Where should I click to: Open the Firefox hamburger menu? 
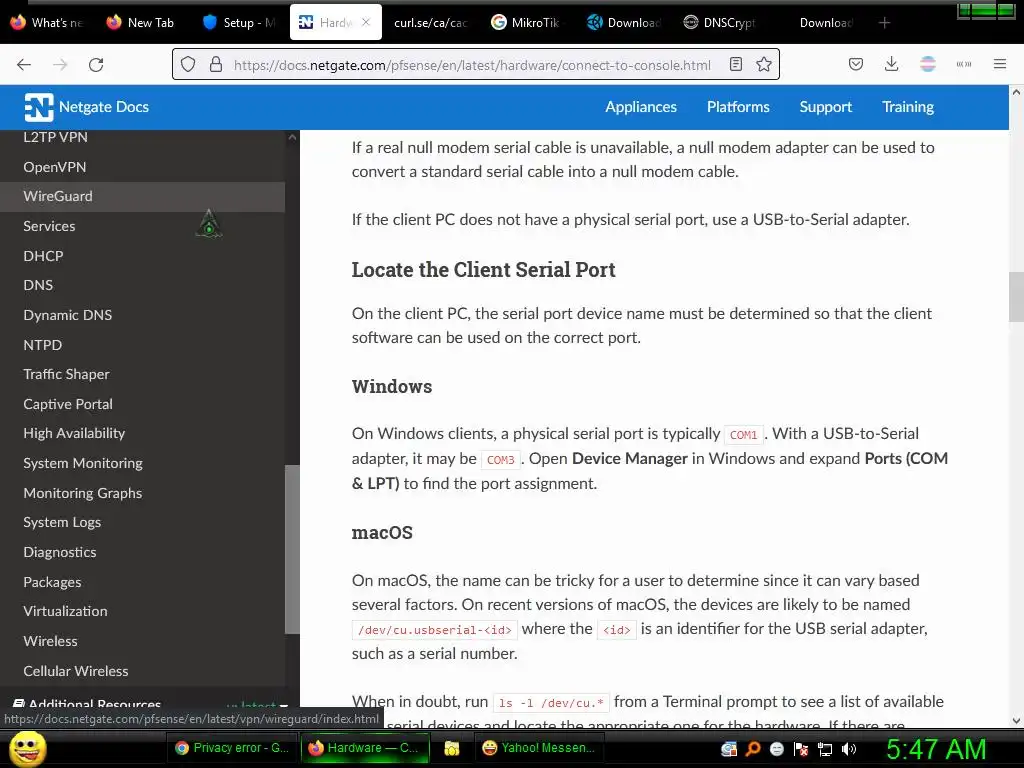[x=1000, y=64]
